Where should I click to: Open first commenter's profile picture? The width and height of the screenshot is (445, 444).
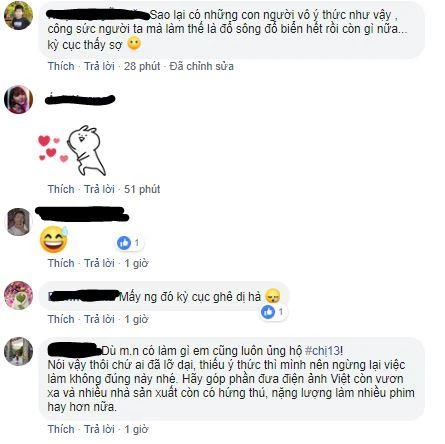click(18, 15)
